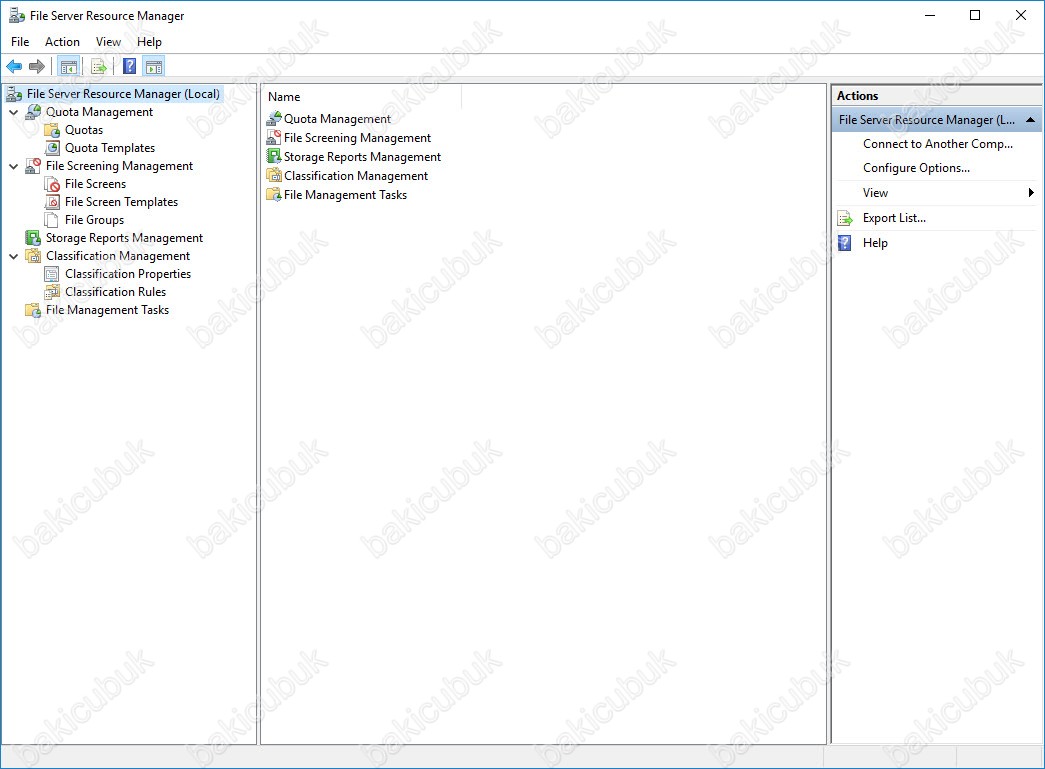Screen dimensions: 1045x769
Task: Open the File menu
Action: [20, 42]
